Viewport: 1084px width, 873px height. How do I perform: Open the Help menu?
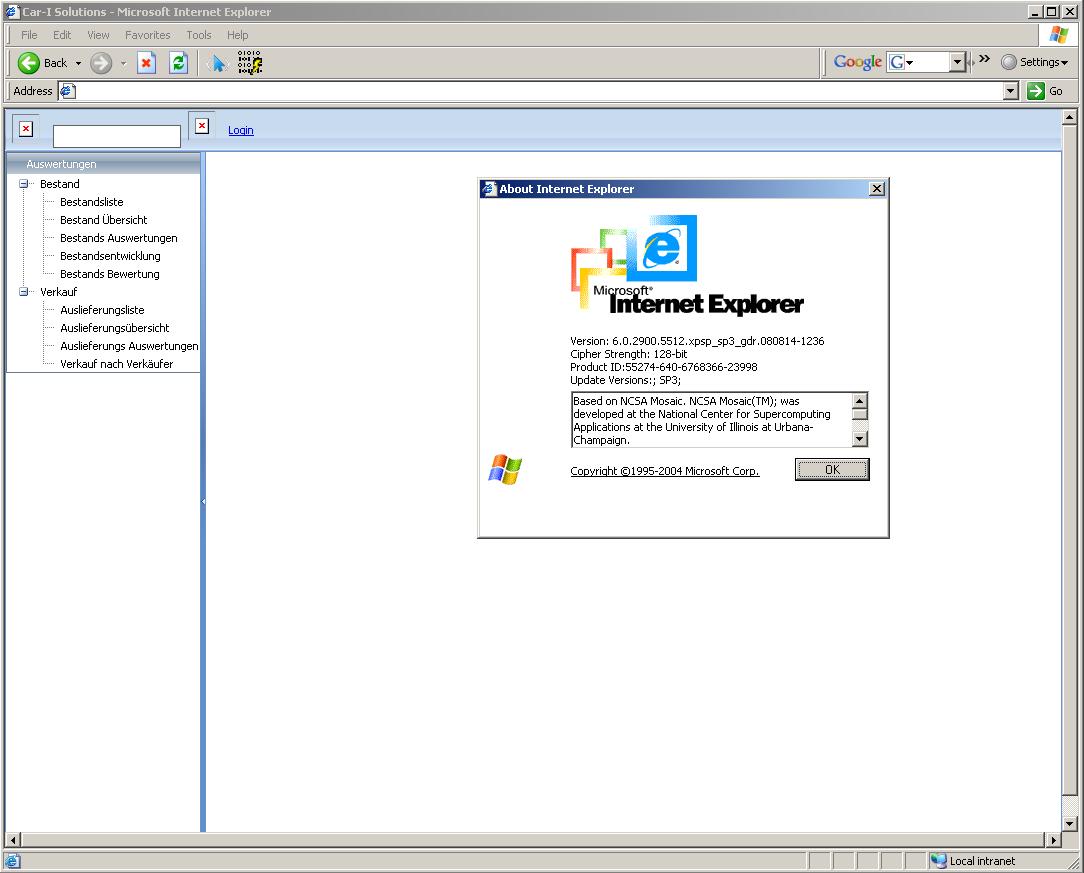(x=237, y=35)
